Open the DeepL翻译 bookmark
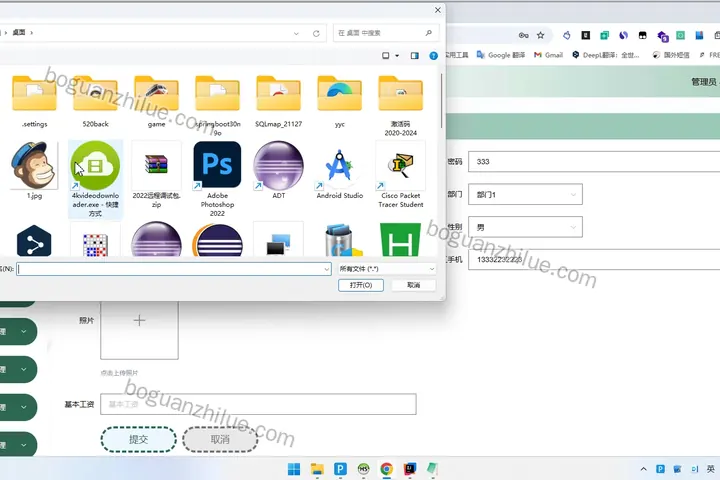The height and width of the screenshot is (480, 720). pos(606,55)
